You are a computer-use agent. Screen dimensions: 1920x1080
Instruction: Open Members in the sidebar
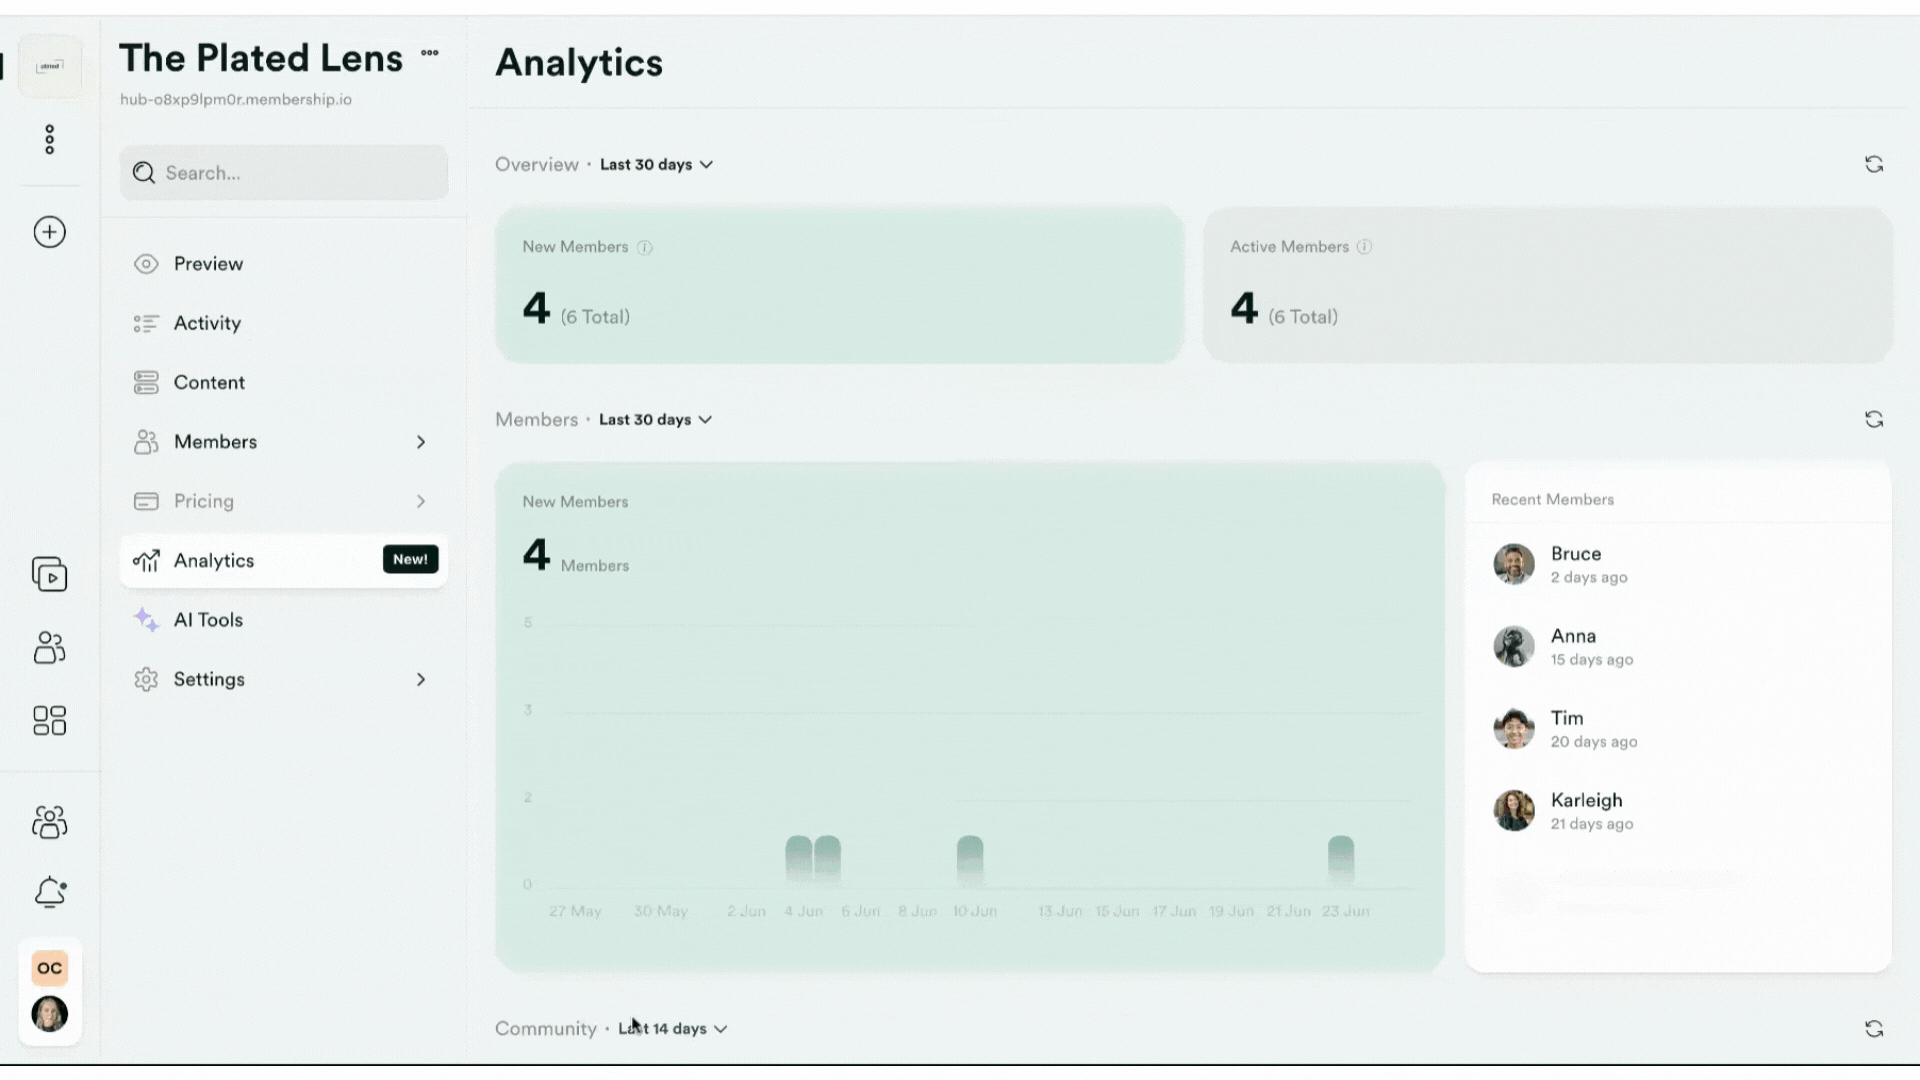pyautogui.click(x=284, y=442)
